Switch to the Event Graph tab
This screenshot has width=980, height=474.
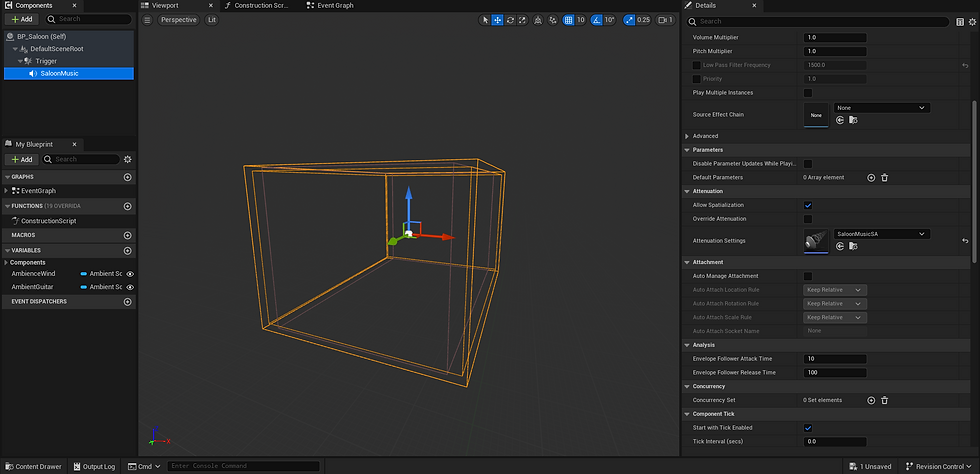click(335, 5)
